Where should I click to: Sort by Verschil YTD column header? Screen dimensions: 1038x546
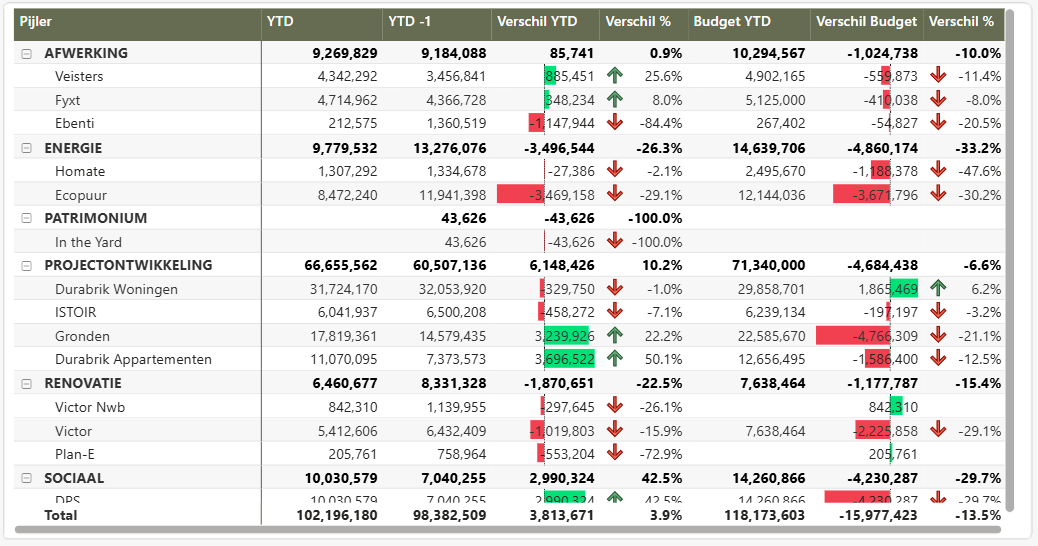537,22
